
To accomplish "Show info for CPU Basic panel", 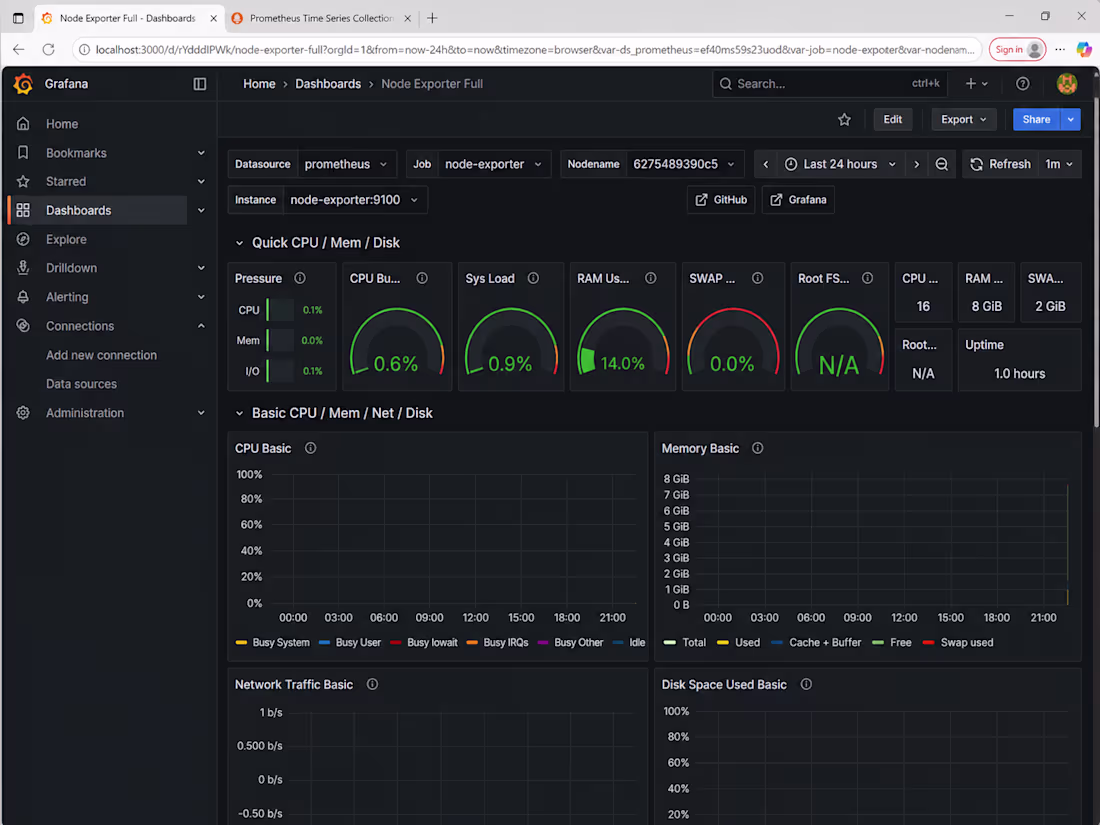I will 311,448.
